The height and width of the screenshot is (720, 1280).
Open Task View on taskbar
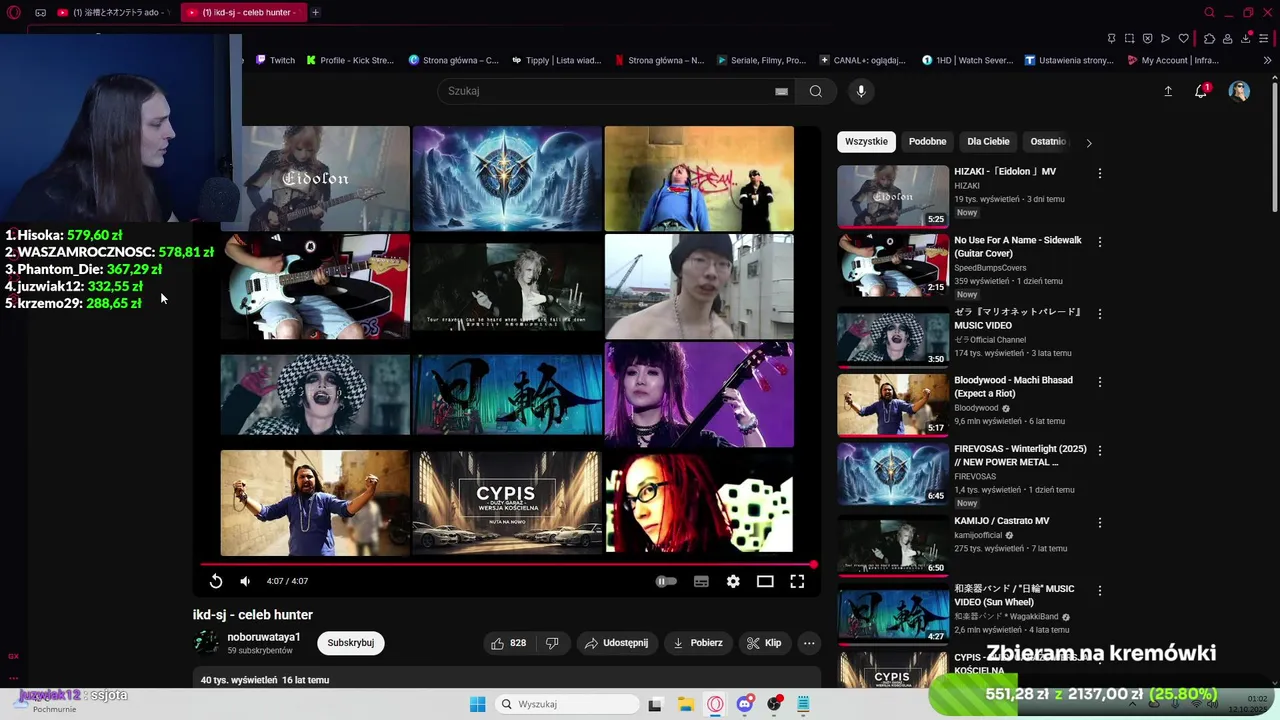point(655,704)
